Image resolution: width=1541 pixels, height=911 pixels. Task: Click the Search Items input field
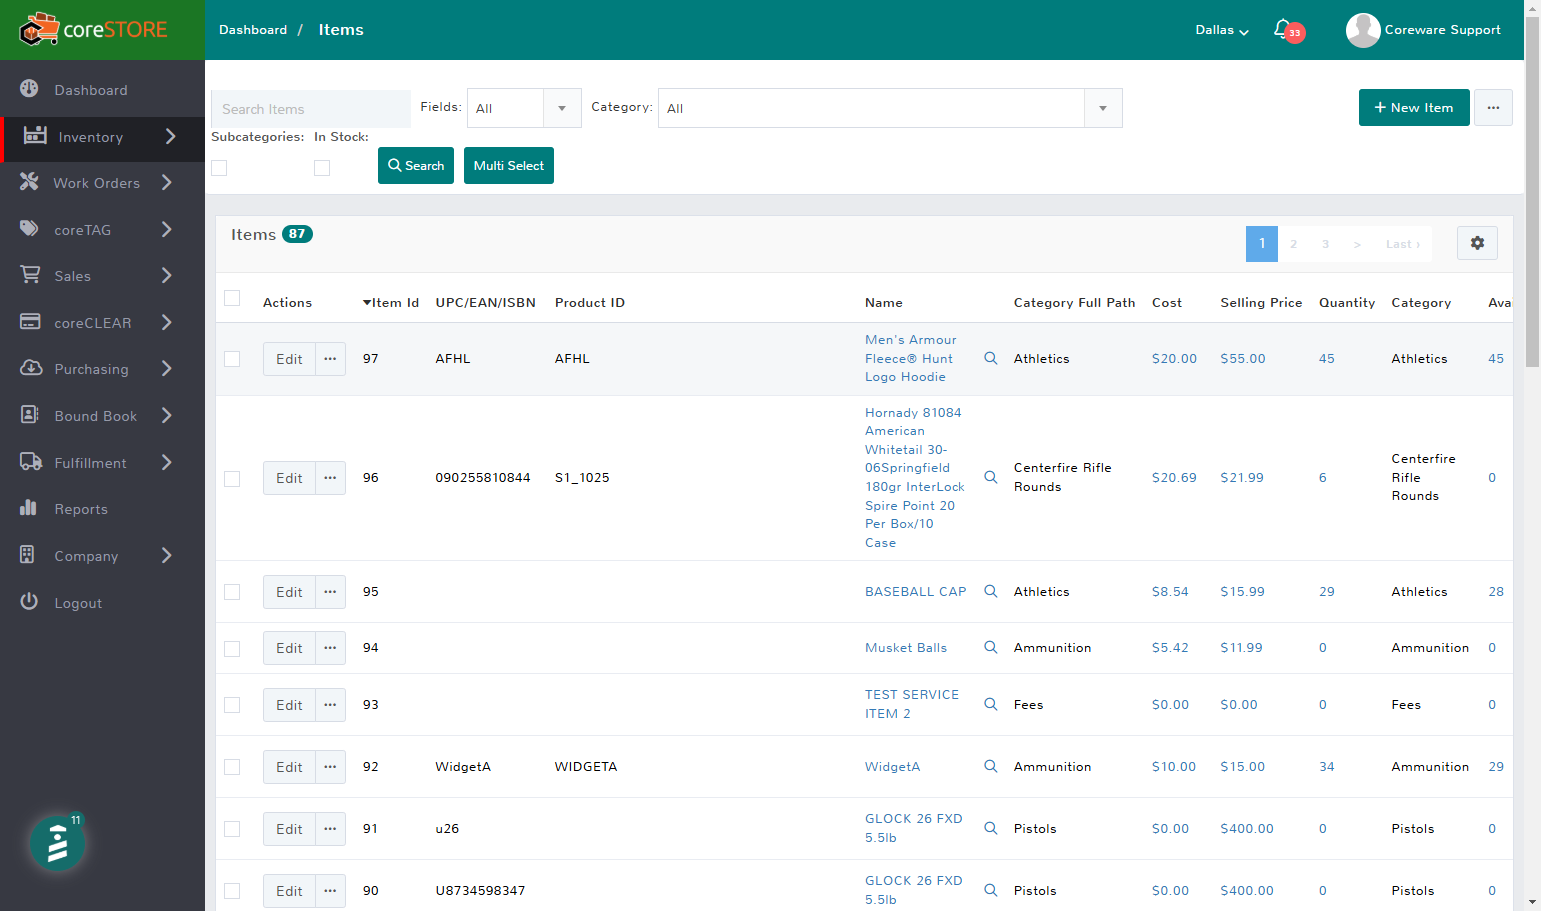[311, 109]
